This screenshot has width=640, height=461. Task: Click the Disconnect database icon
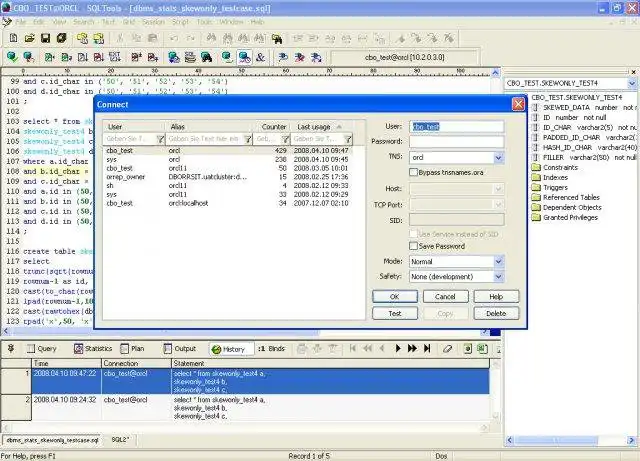pos(29,57)
